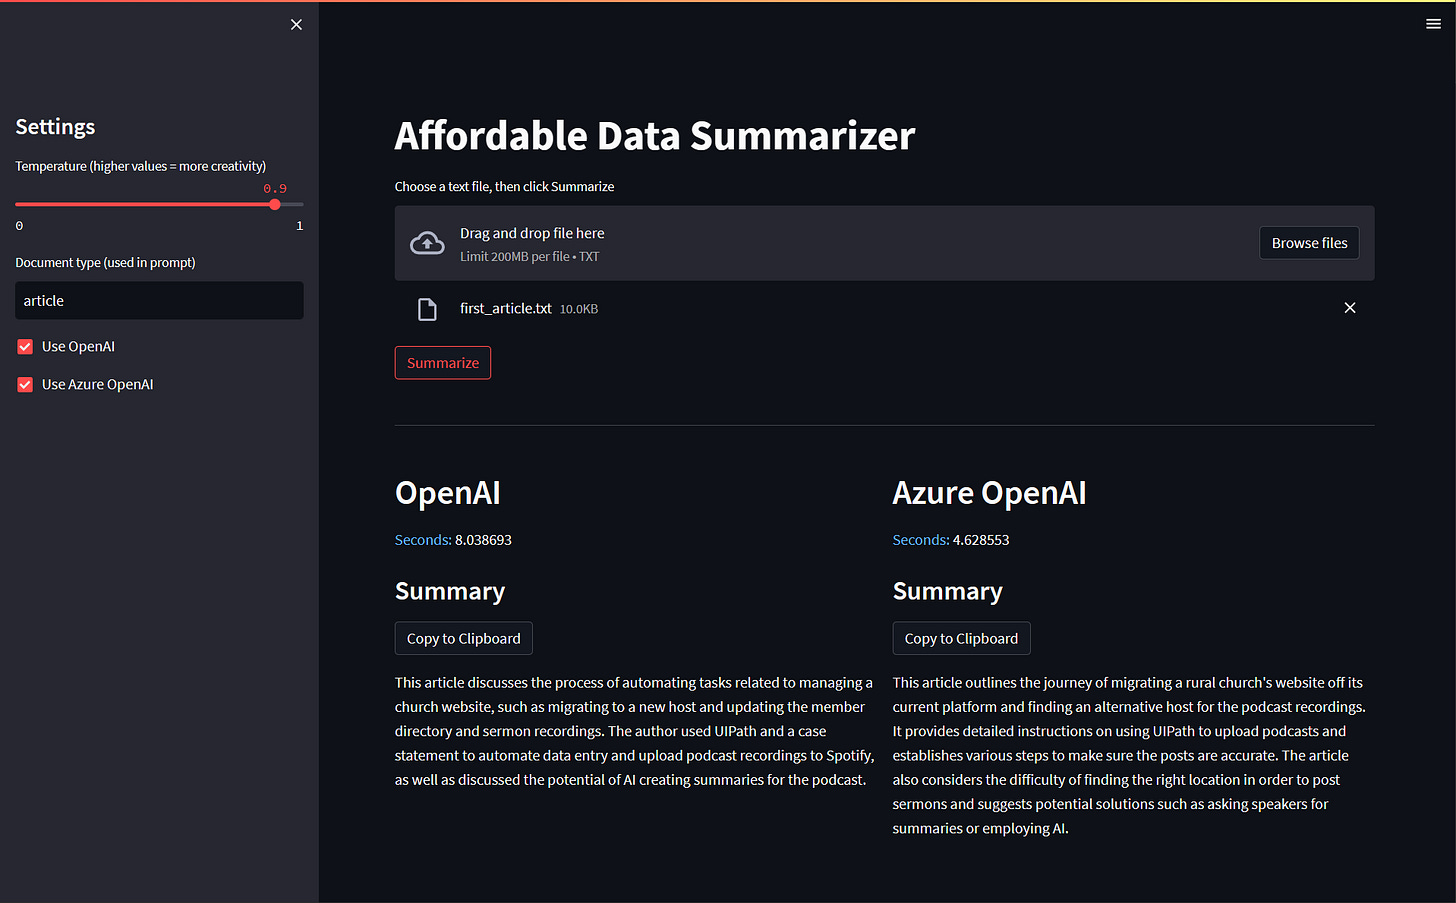Uncheck the Use Azure OpenAI checkbox
Screen dimensions: 1456x903
(25, 385)
